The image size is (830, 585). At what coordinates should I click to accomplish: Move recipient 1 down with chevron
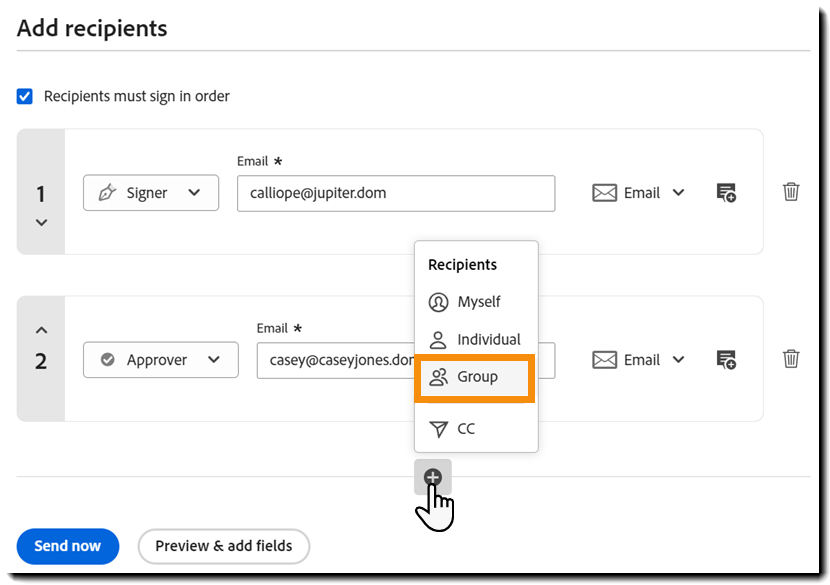41,223
